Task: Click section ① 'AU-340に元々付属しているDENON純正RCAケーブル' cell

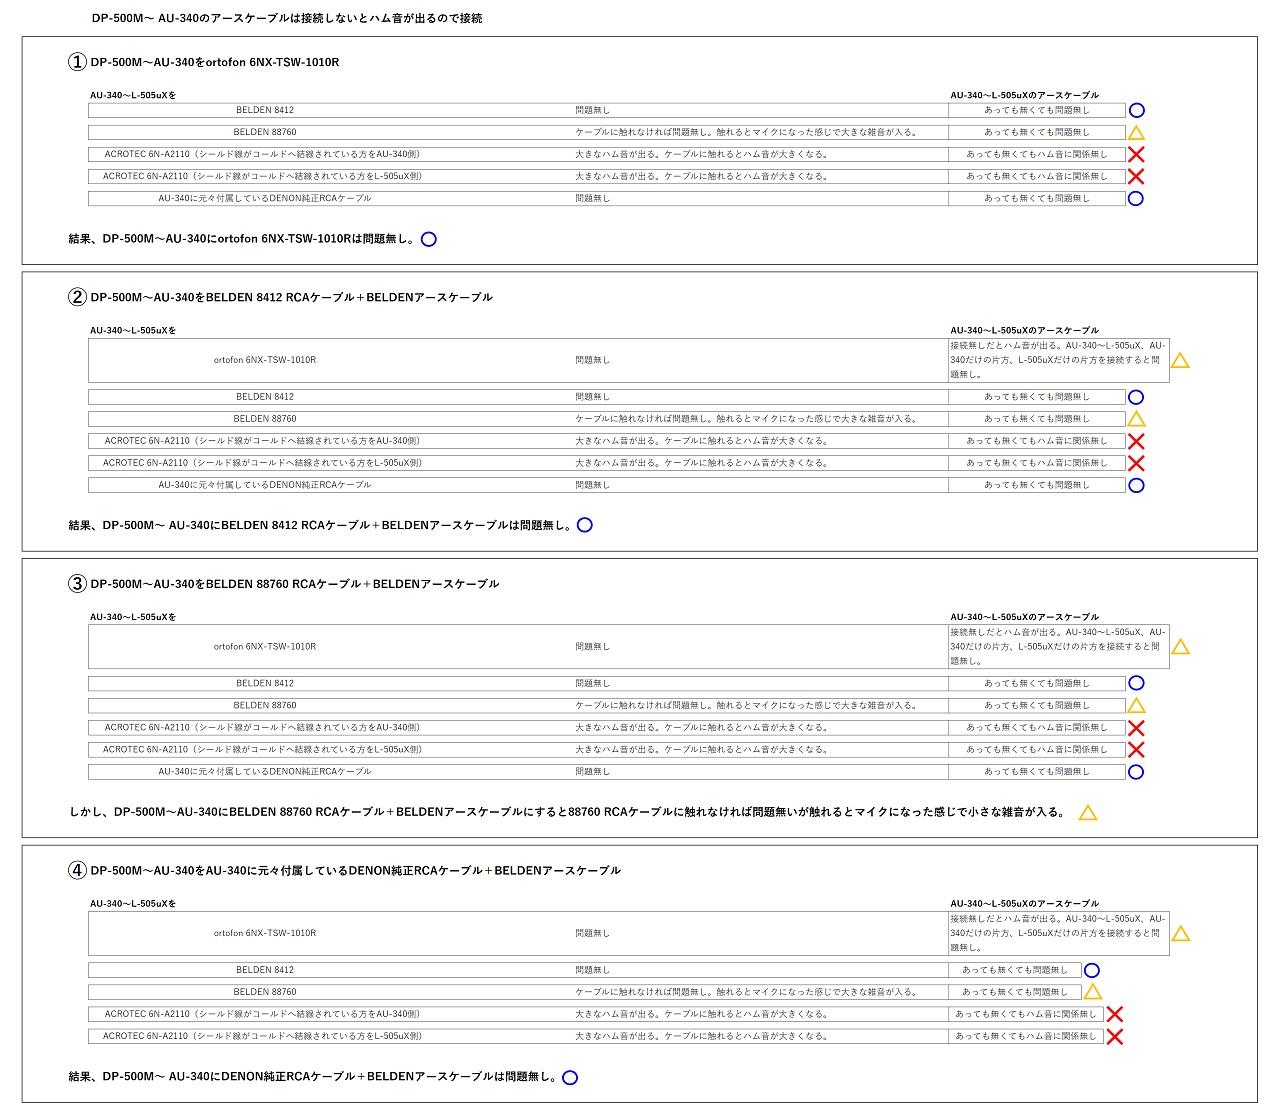Action: coord(265,198)
